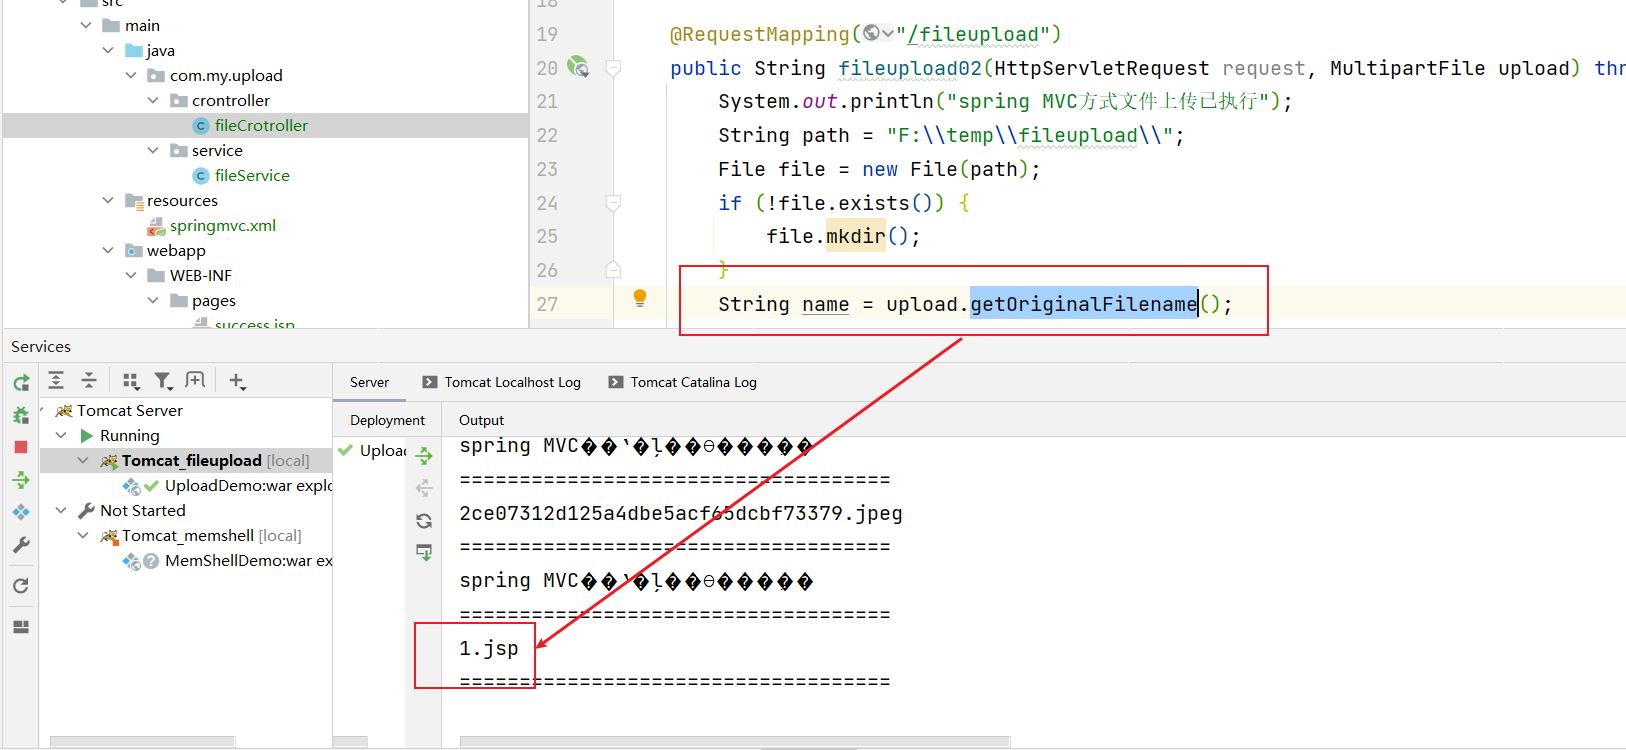Open fileCrotroller class in project tree
Viewport: 1626px width, 750px height.
(x=261, y=125)
